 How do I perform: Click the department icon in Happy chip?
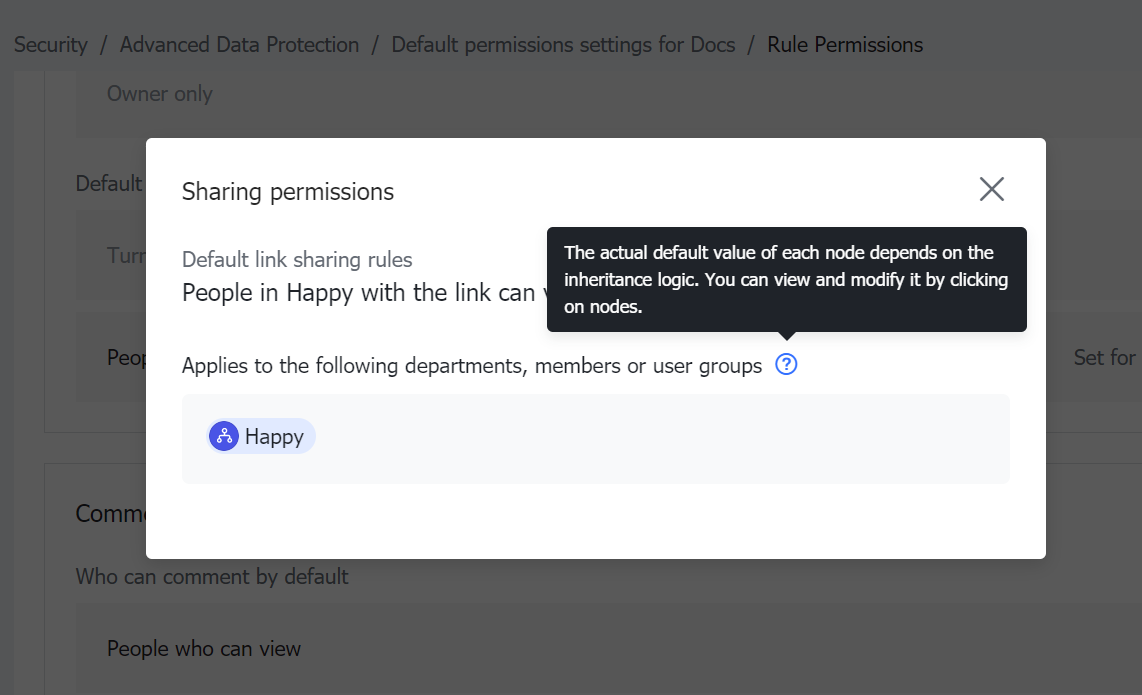point(224,436)
